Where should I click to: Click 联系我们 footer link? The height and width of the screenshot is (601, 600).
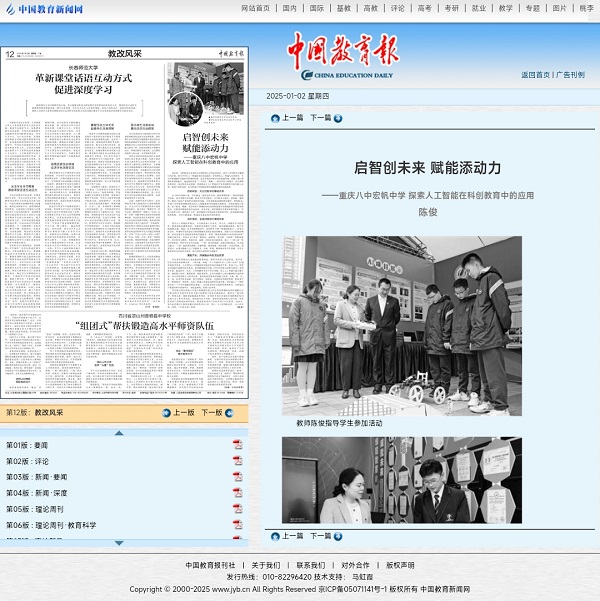coord(311,565)
